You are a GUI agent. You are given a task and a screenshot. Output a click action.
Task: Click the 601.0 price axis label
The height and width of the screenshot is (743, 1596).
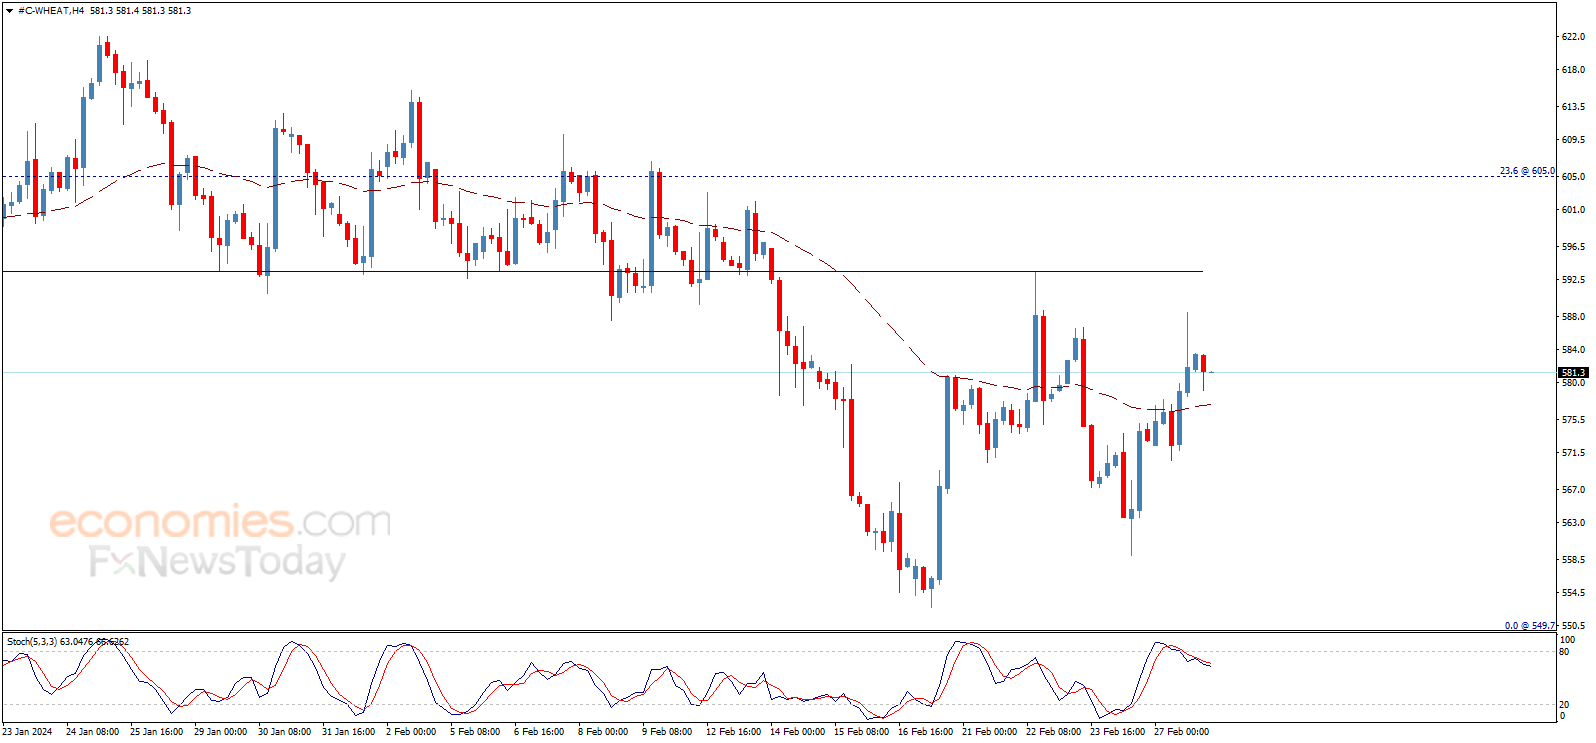click(1573, 210)
